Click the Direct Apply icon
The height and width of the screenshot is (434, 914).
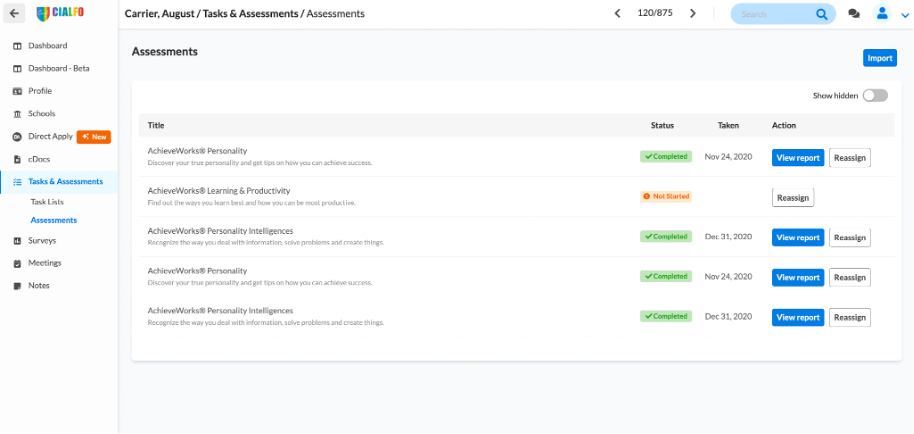[x=17, y=137]
